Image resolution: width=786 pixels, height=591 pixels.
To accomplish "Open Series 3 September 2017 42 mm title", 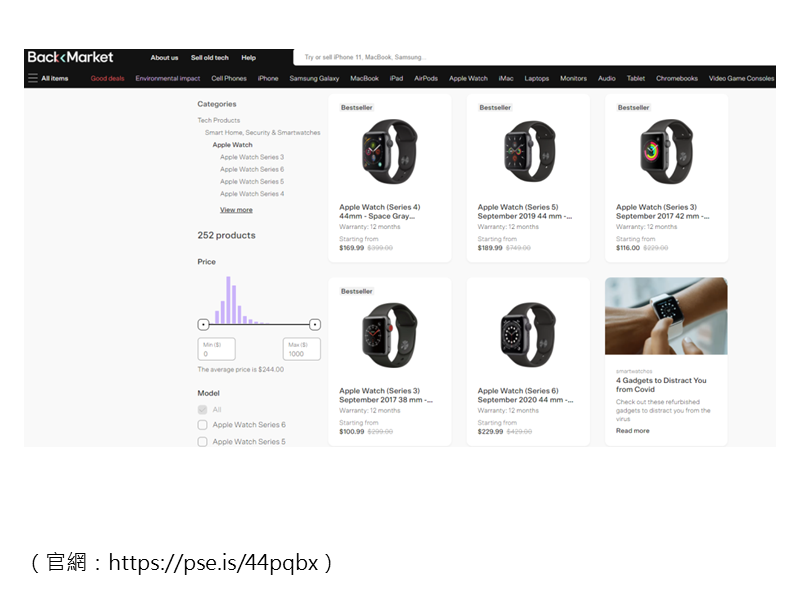I will point(663,212).
